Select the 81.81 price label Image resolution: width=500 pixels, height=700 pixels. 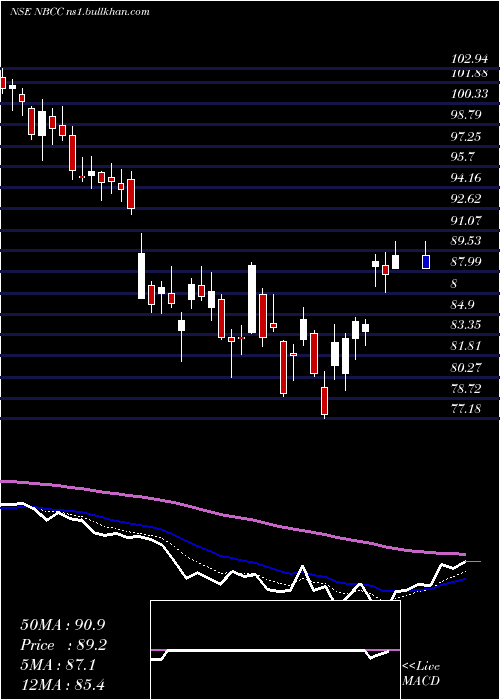(467, 346)
